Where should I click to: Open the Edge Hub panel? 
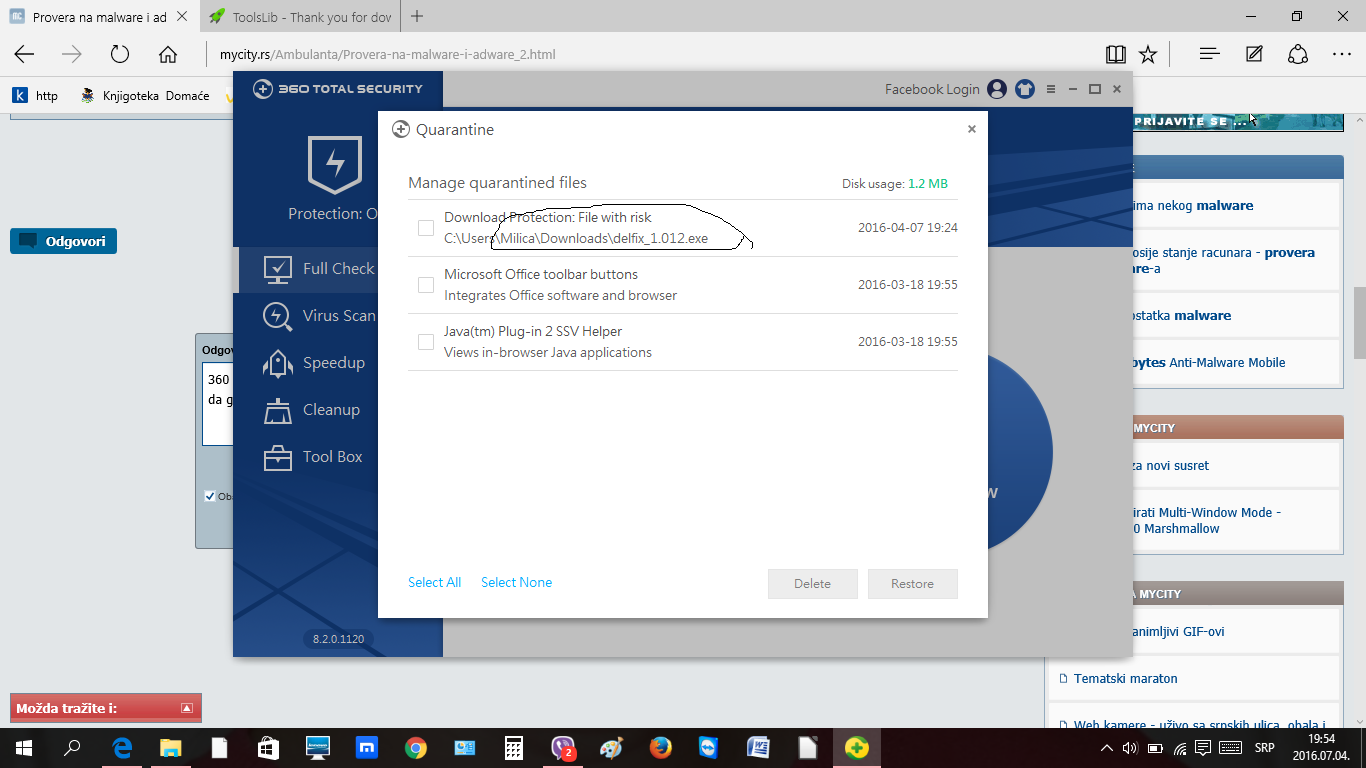tap(1209, 54)
